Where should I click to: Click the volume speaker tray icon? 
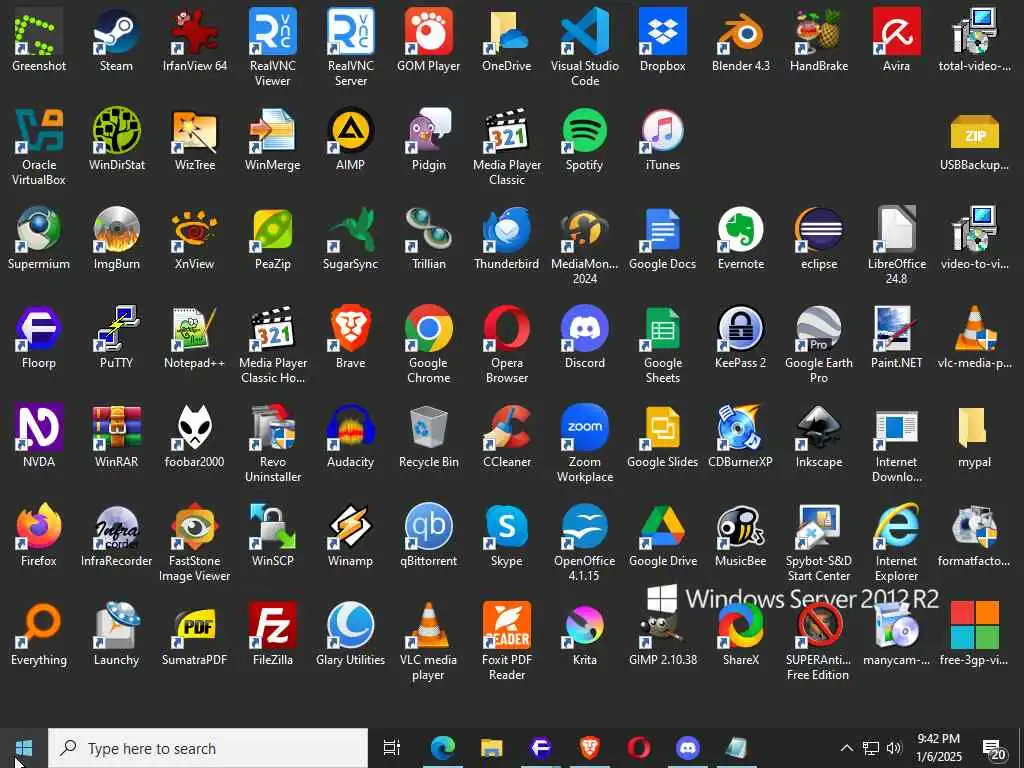pos(893,748)
